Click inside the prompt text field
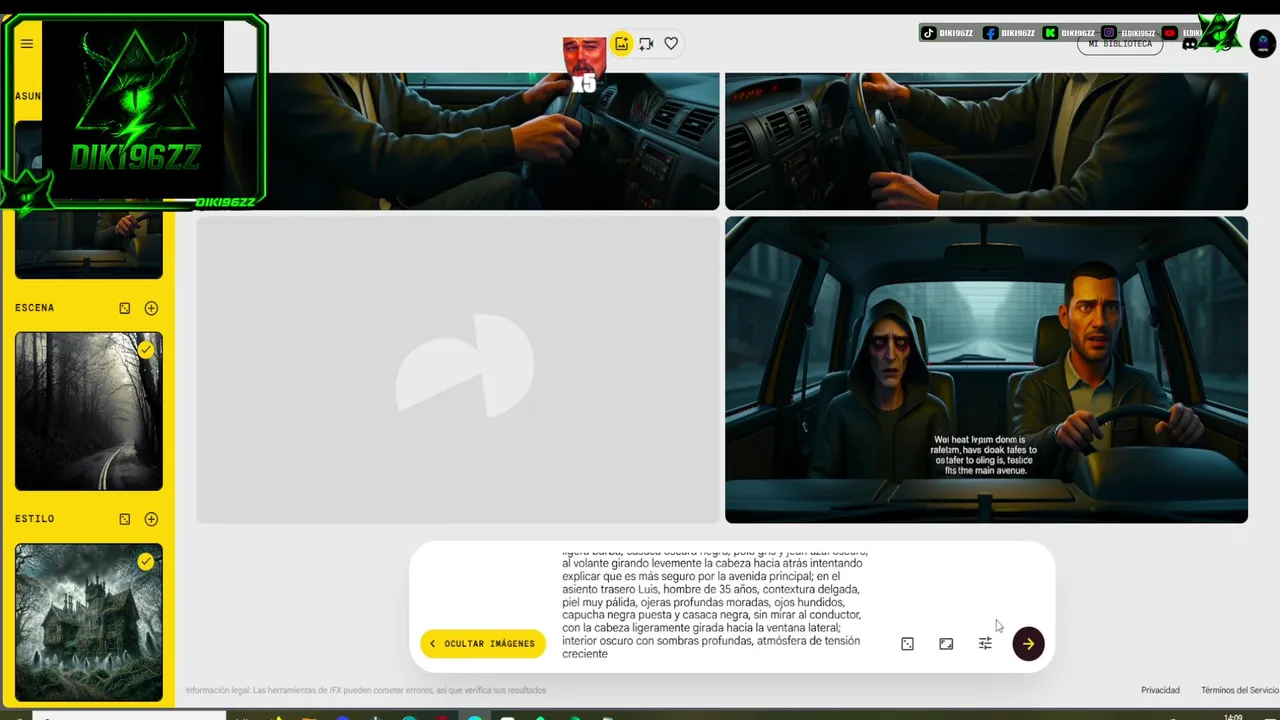This screenshot has height=720, width=1280. (714, 604)
